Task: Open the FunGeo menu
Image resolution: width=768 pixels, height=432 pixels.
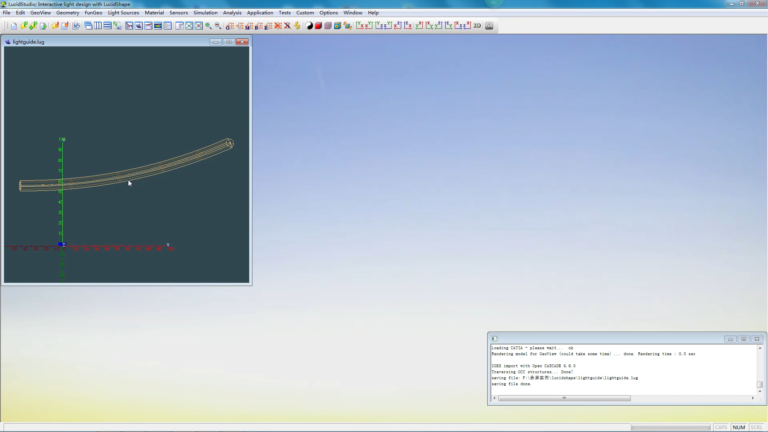Action: point(93,13)
